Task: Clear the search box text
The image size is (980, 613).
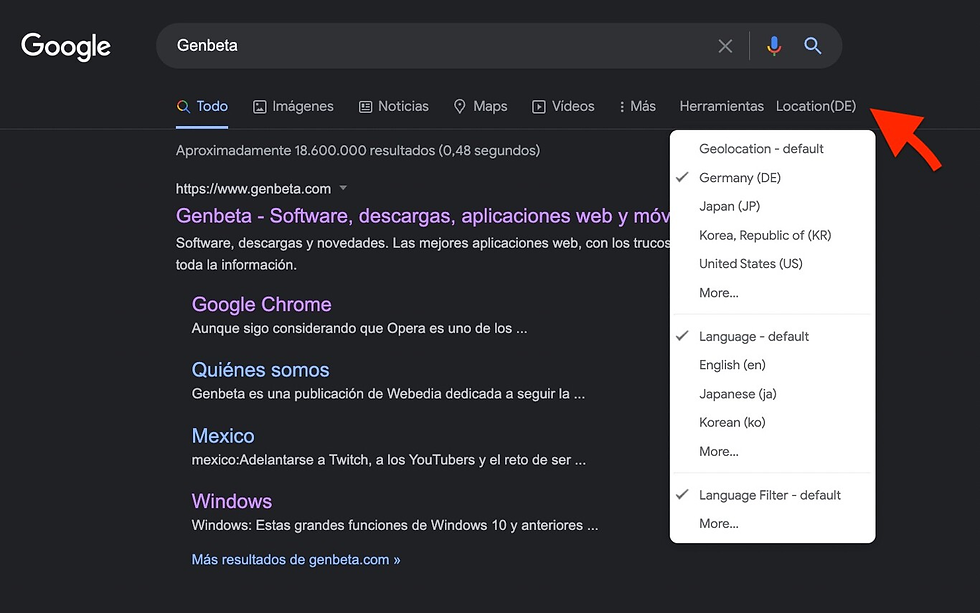Action: coord(725,46)
